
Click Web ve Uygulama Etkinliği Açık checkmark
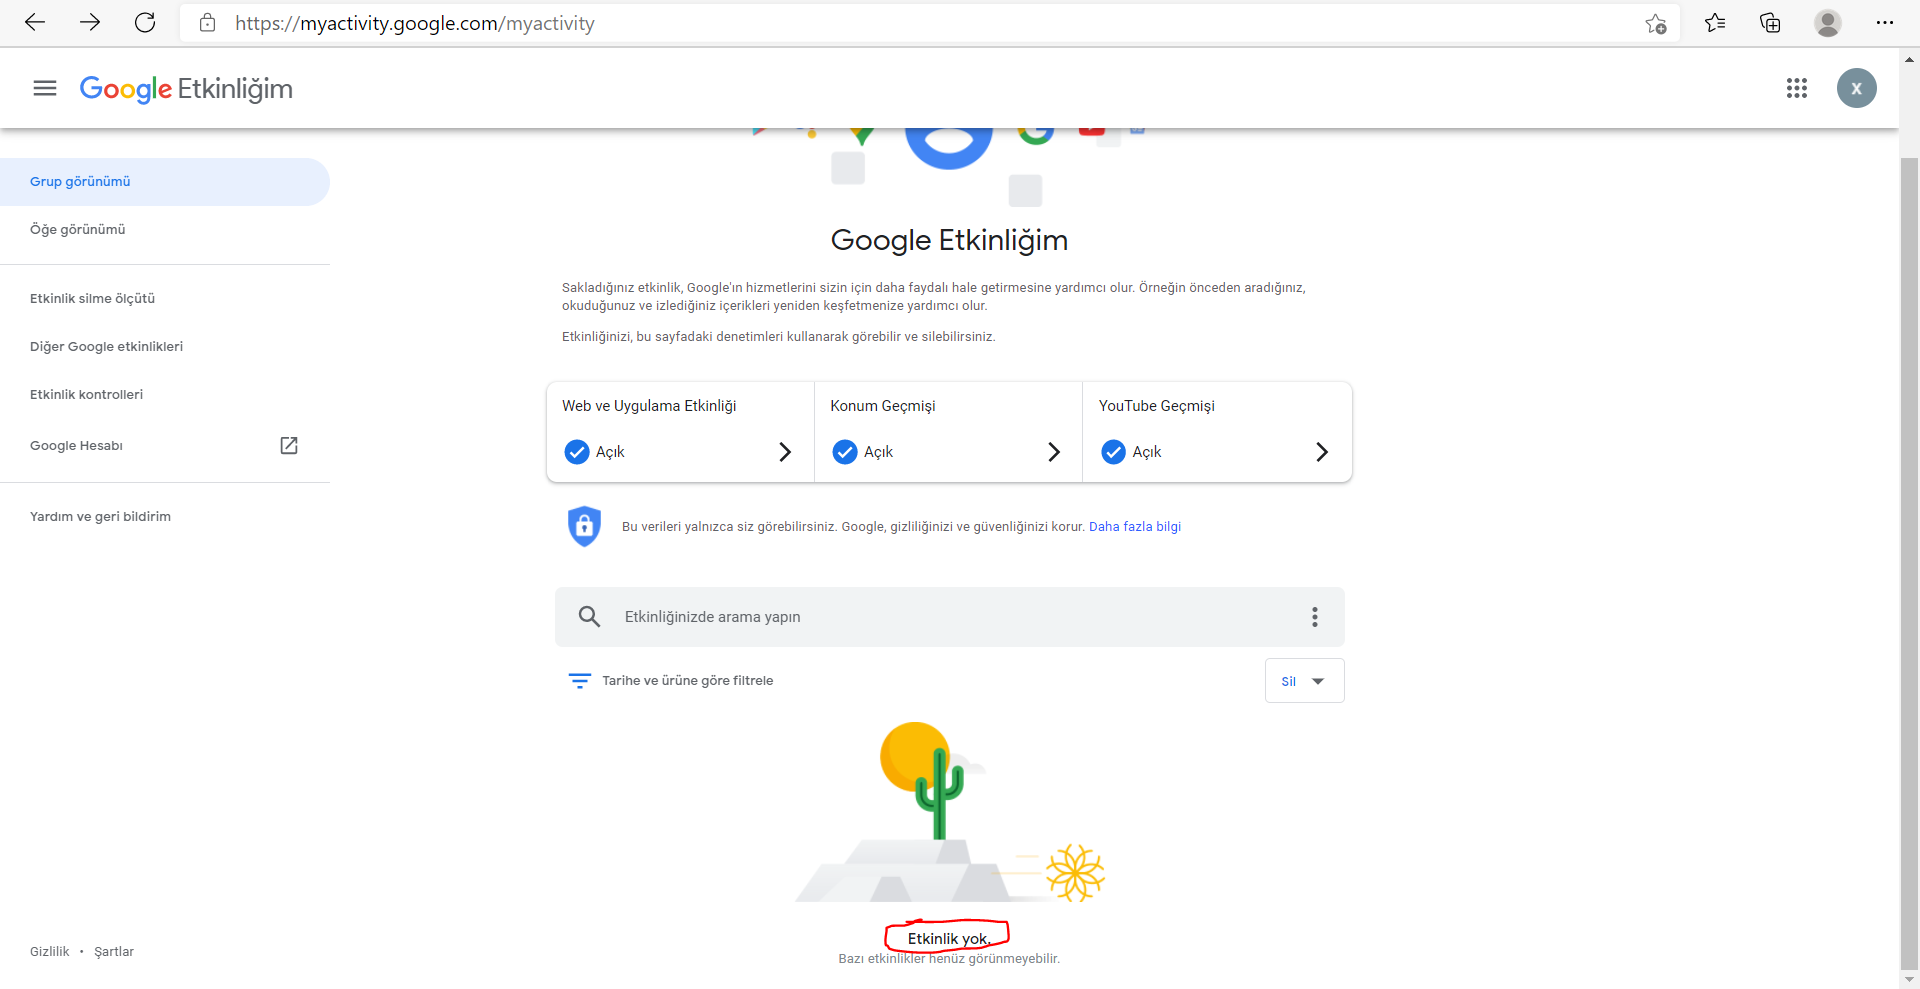click(x=577, y=452)
